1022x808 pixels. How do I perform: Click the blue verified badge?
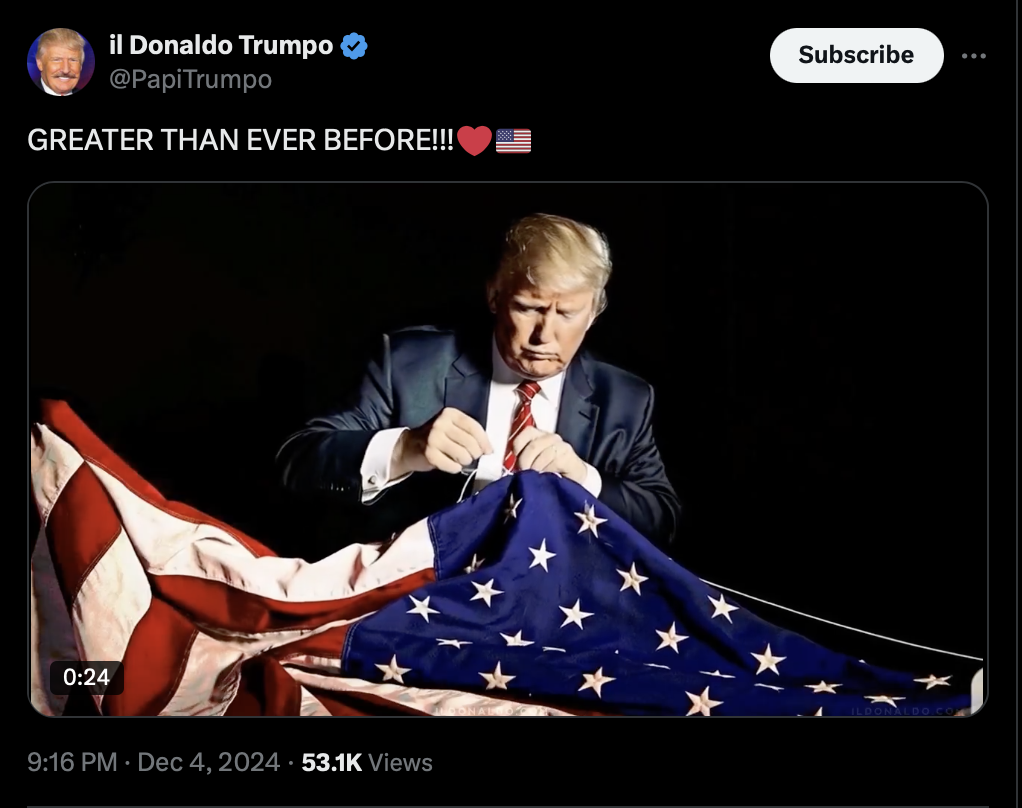(354, 46)
